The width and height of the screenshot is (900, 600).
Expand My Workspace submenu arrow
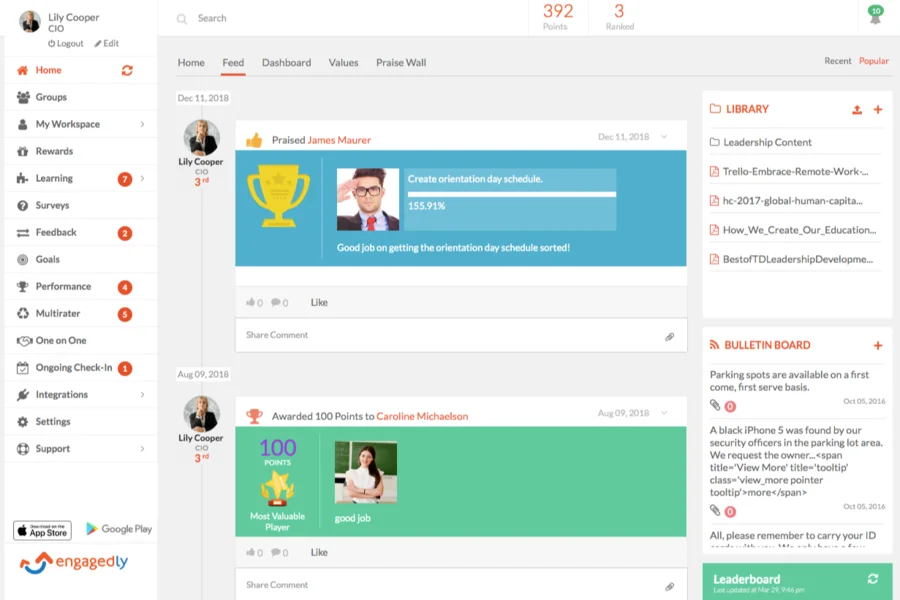point(142,124)
